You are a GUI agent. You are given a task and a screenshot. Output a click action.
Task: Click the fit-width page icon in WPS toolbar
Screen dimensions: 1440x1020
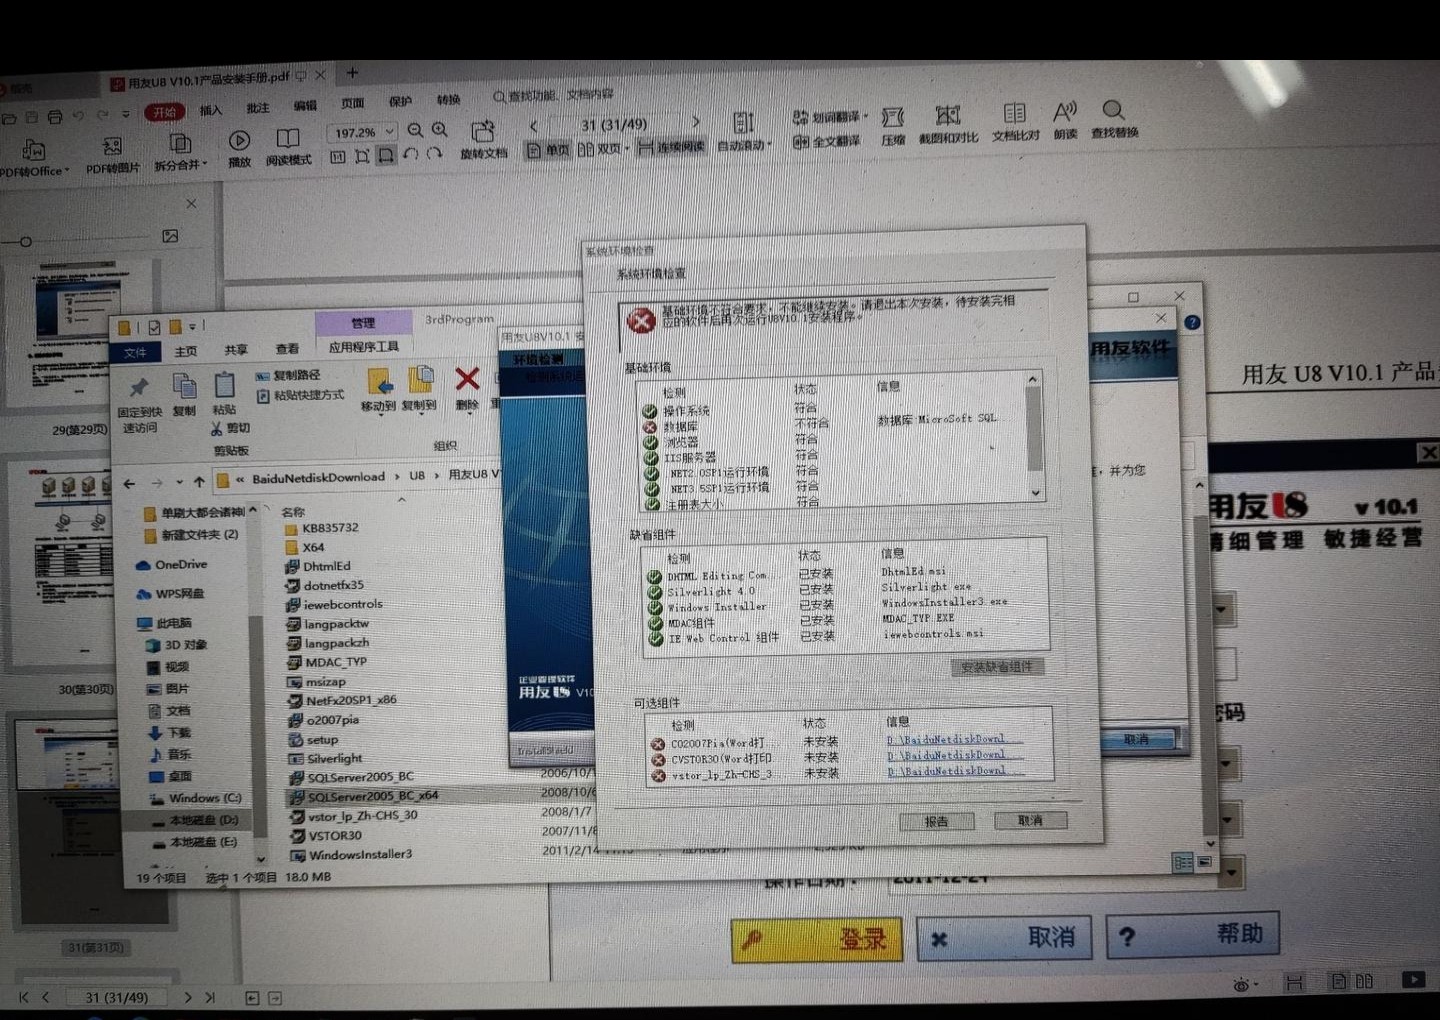click(x=386, y=156)
